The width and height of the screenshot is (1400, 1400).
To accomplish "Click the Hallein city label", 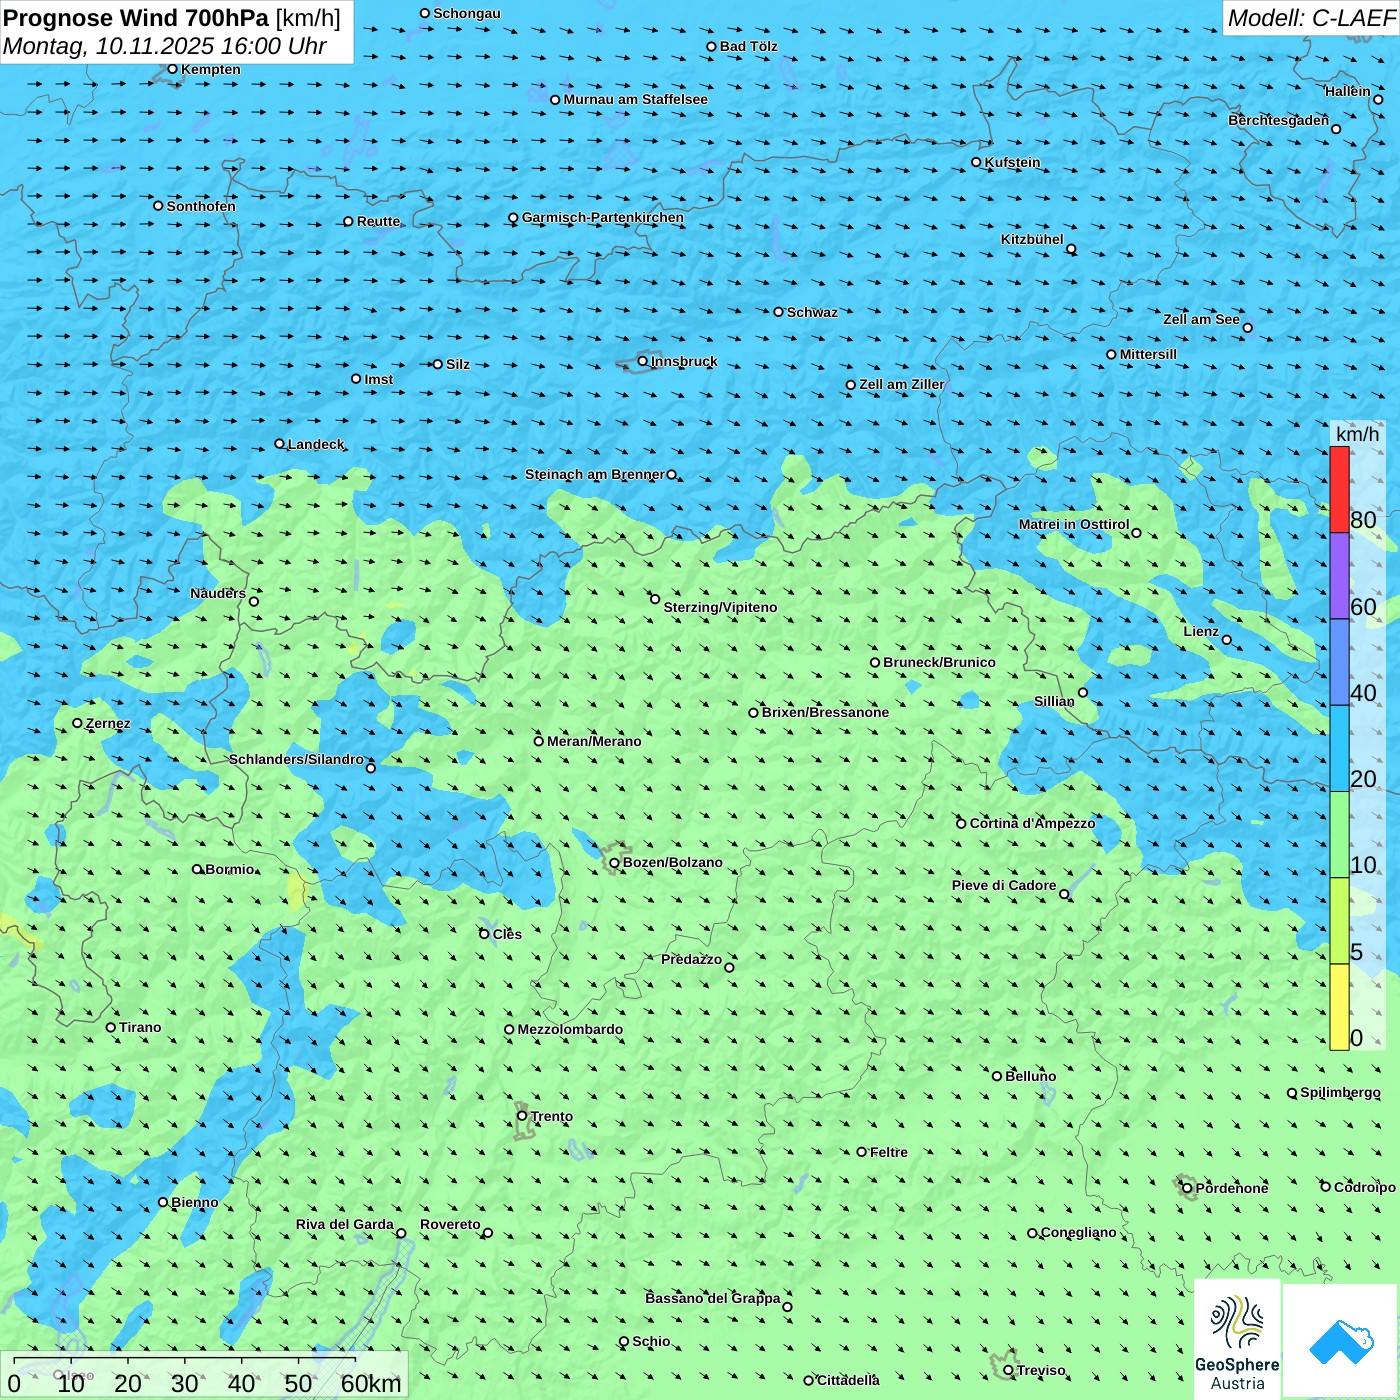I will click(x=1347, y=91).
